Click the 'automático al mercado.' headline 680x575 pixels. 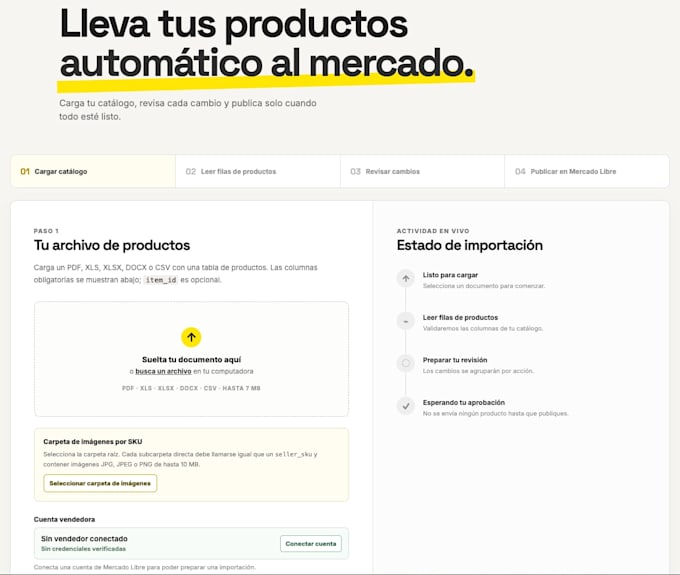(x=266, y=64)
